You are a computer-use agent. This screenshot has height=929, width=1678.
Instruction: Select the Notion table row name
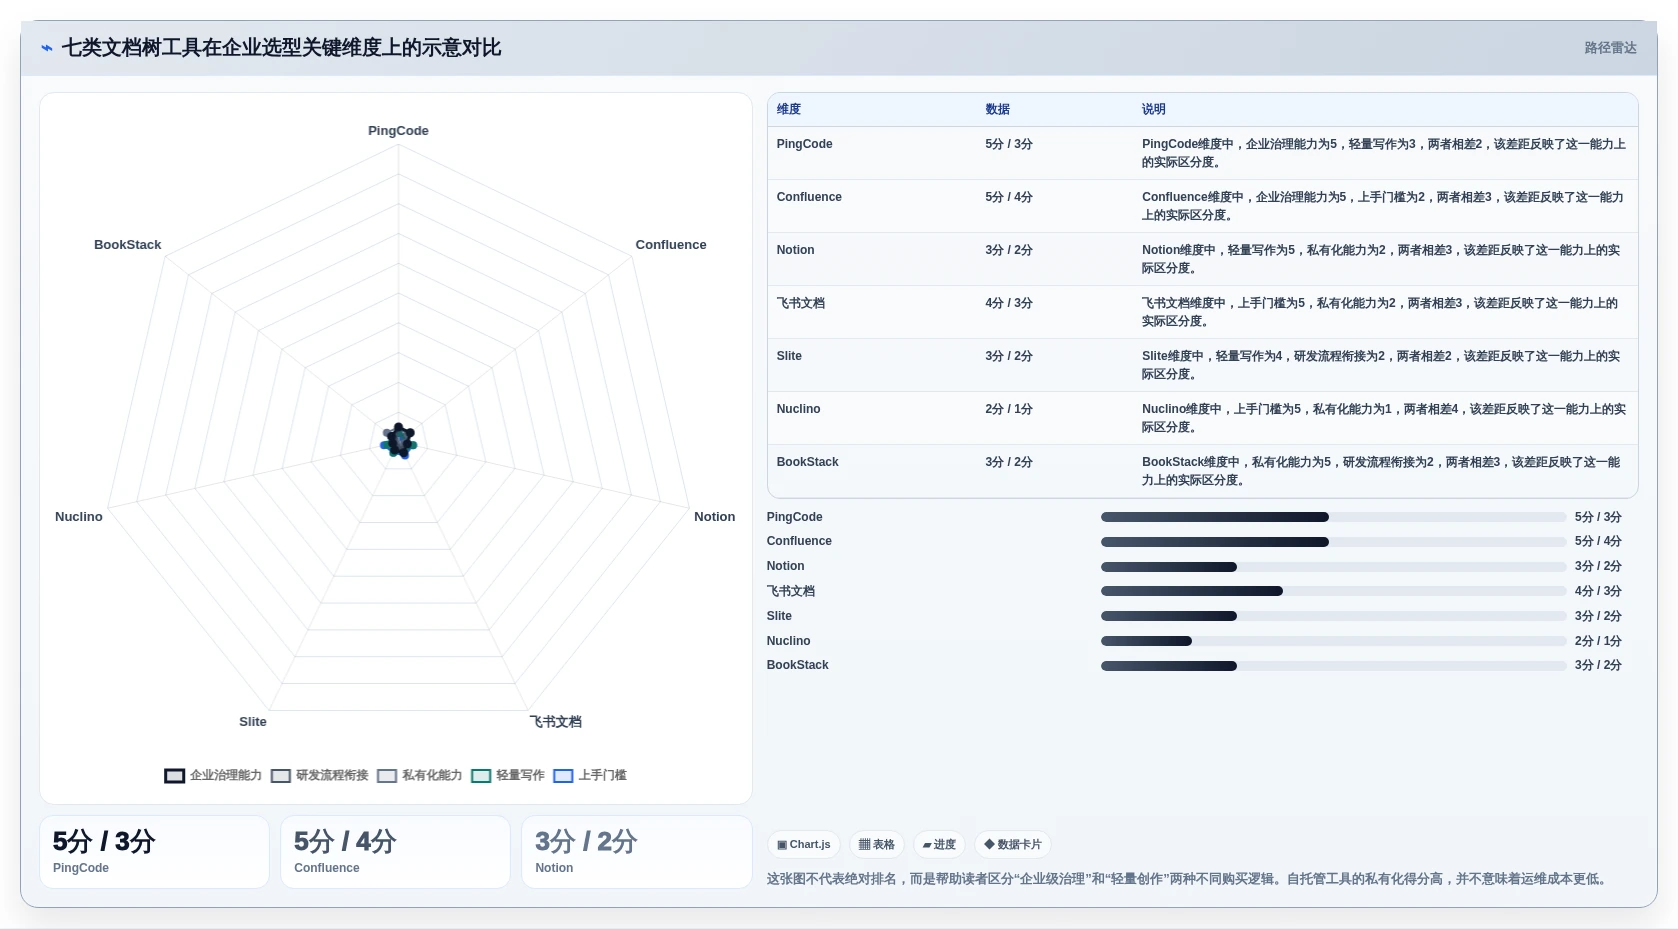point(795,250)
